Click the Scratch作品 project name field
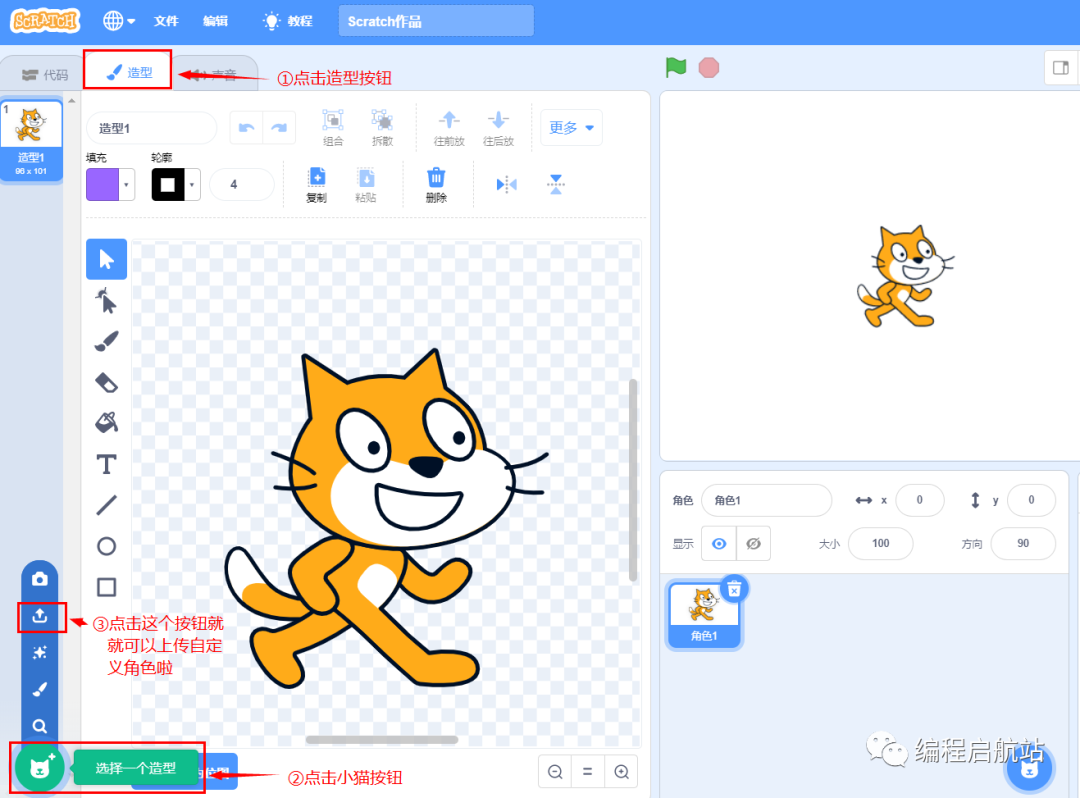This screenshot has height=798, width=1080. tap(435, 20)
